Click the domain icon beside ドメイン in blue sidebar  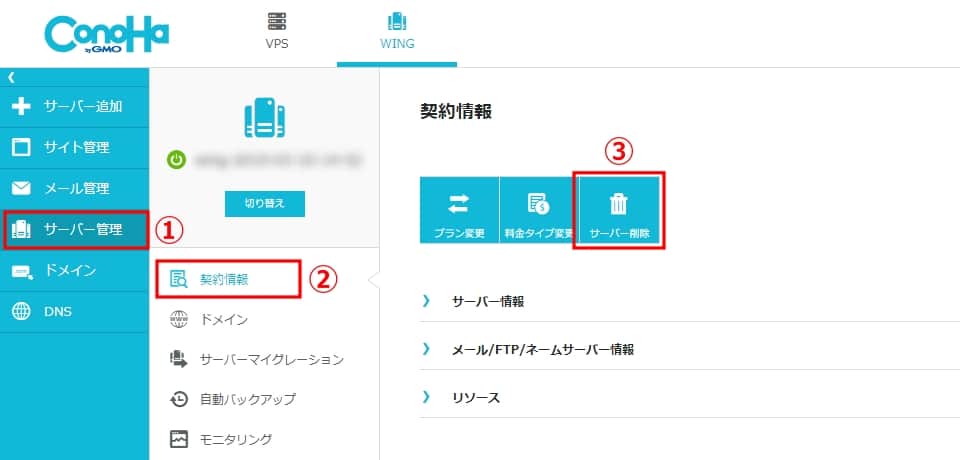[22, 271]
